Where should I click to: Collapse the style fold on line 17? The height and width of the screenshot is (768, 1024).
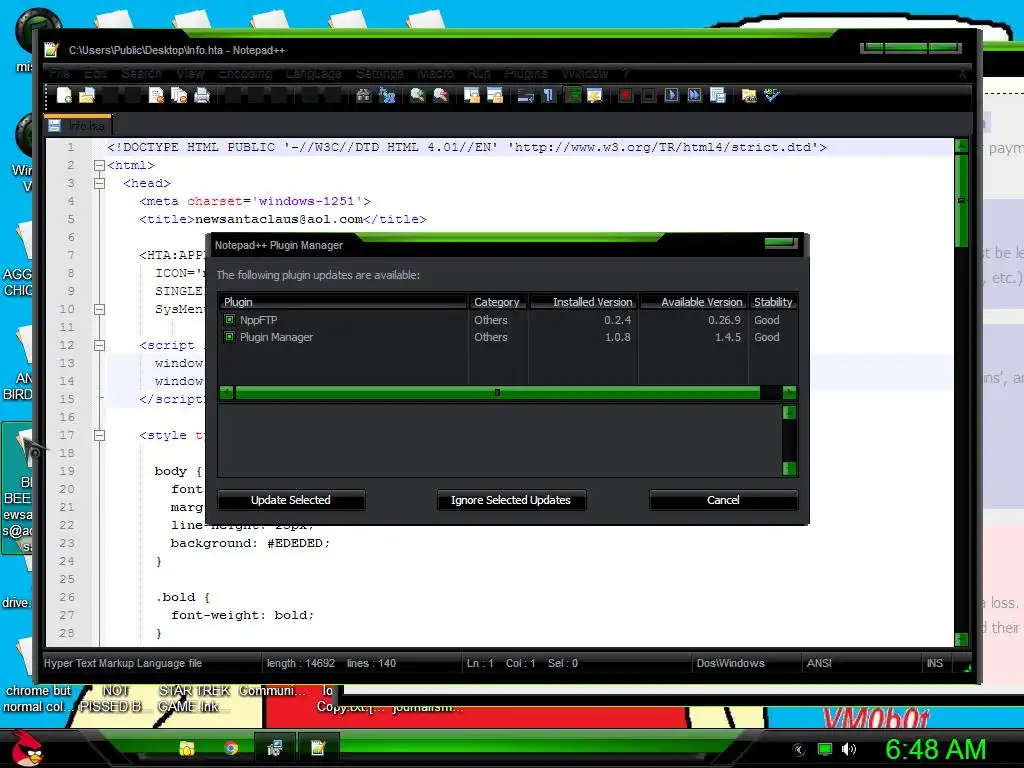99,435
